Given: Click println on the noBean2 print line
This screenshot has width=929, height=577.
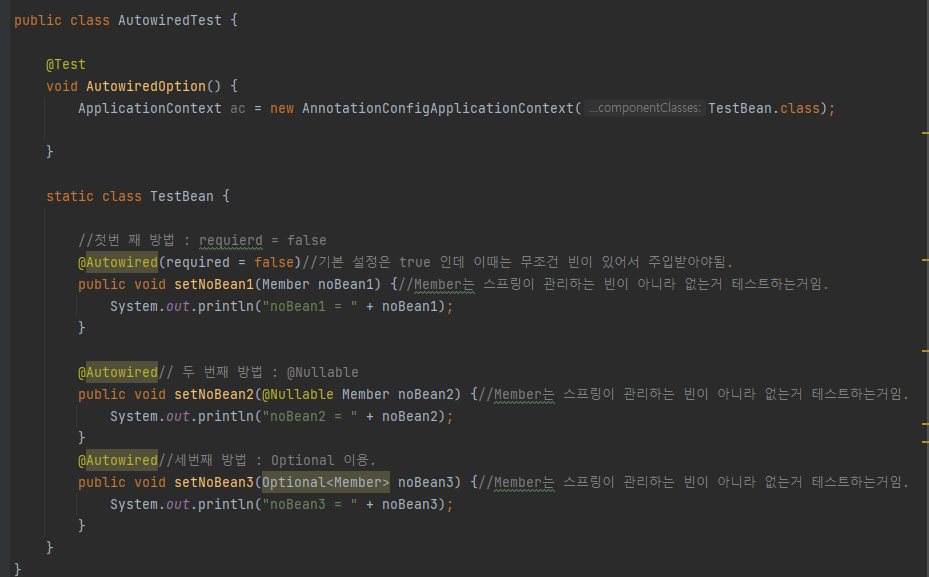Looking at the screenshot, I should [226, 416].
